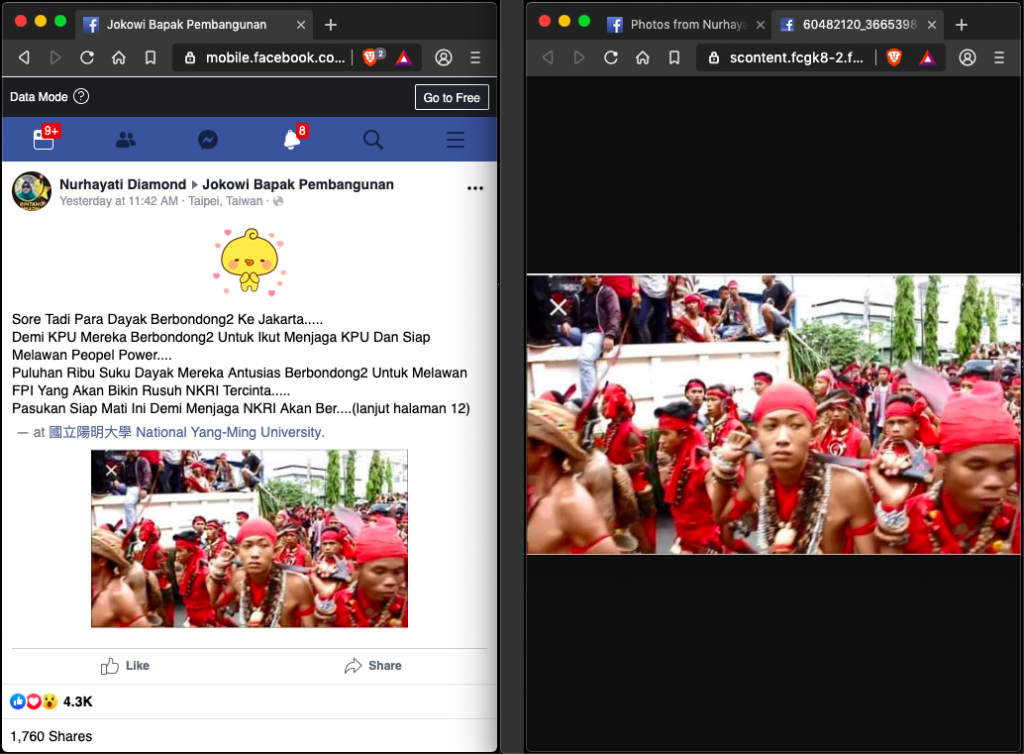Image resolution: width=1024 pixels, height=754 pixels.
Task: Click home button in left browser toolbar
Action: click(118, 58)
